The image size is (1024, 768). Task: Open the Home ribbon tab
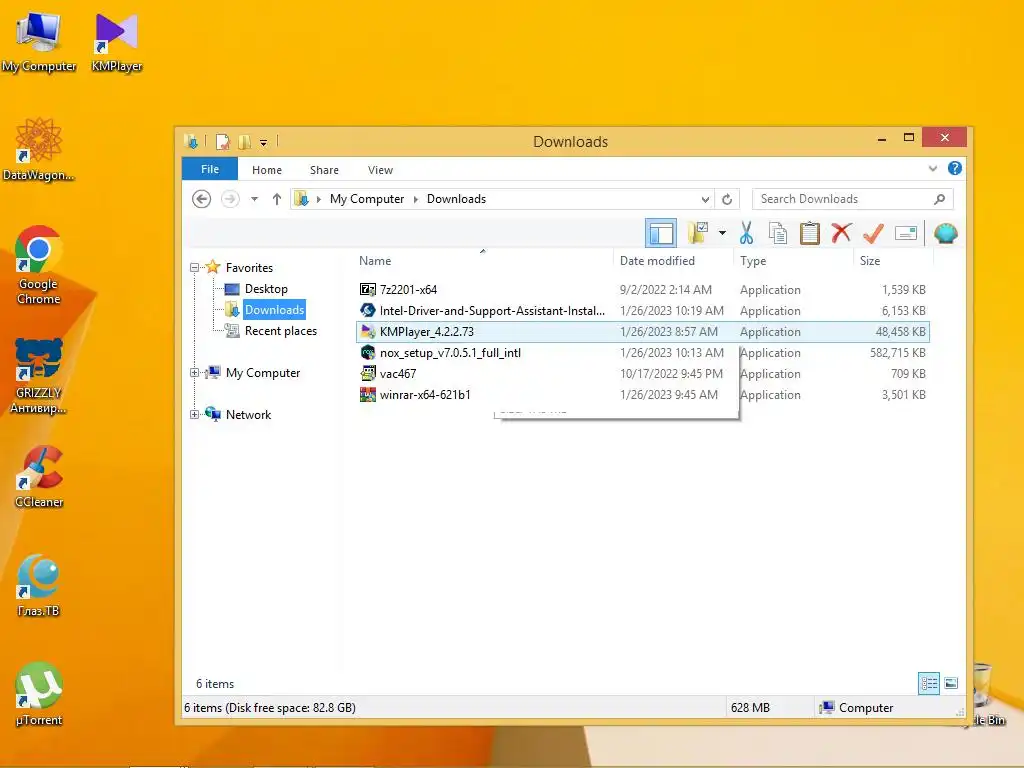[x=267, y=170]
